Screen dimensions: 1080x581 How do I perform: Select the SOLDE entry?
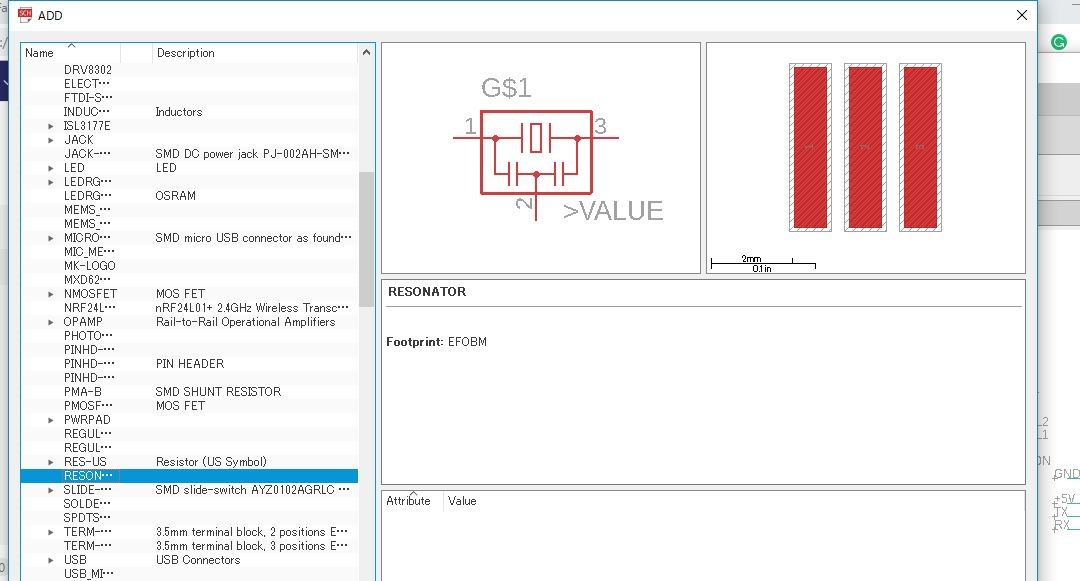click(x=87, y=504)
